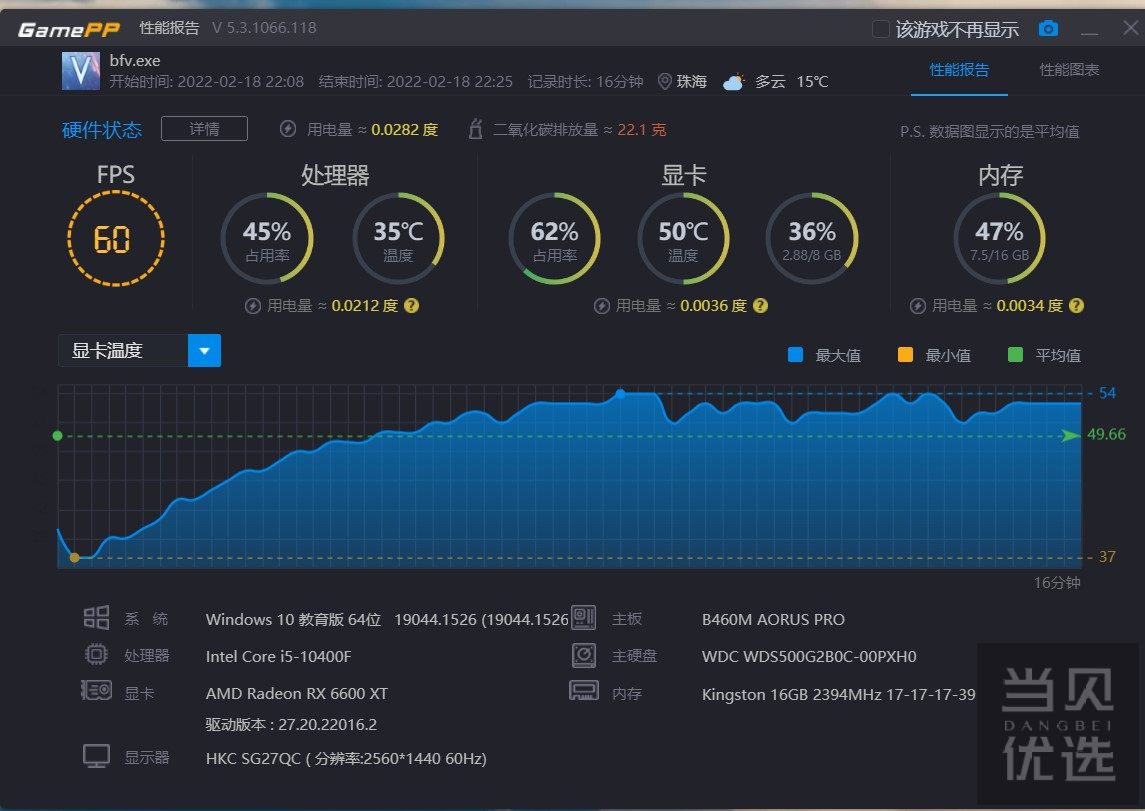Click the RAM icon beside 内存
1145x811 pixels.
pyautogui.click(x=583, y=691)
